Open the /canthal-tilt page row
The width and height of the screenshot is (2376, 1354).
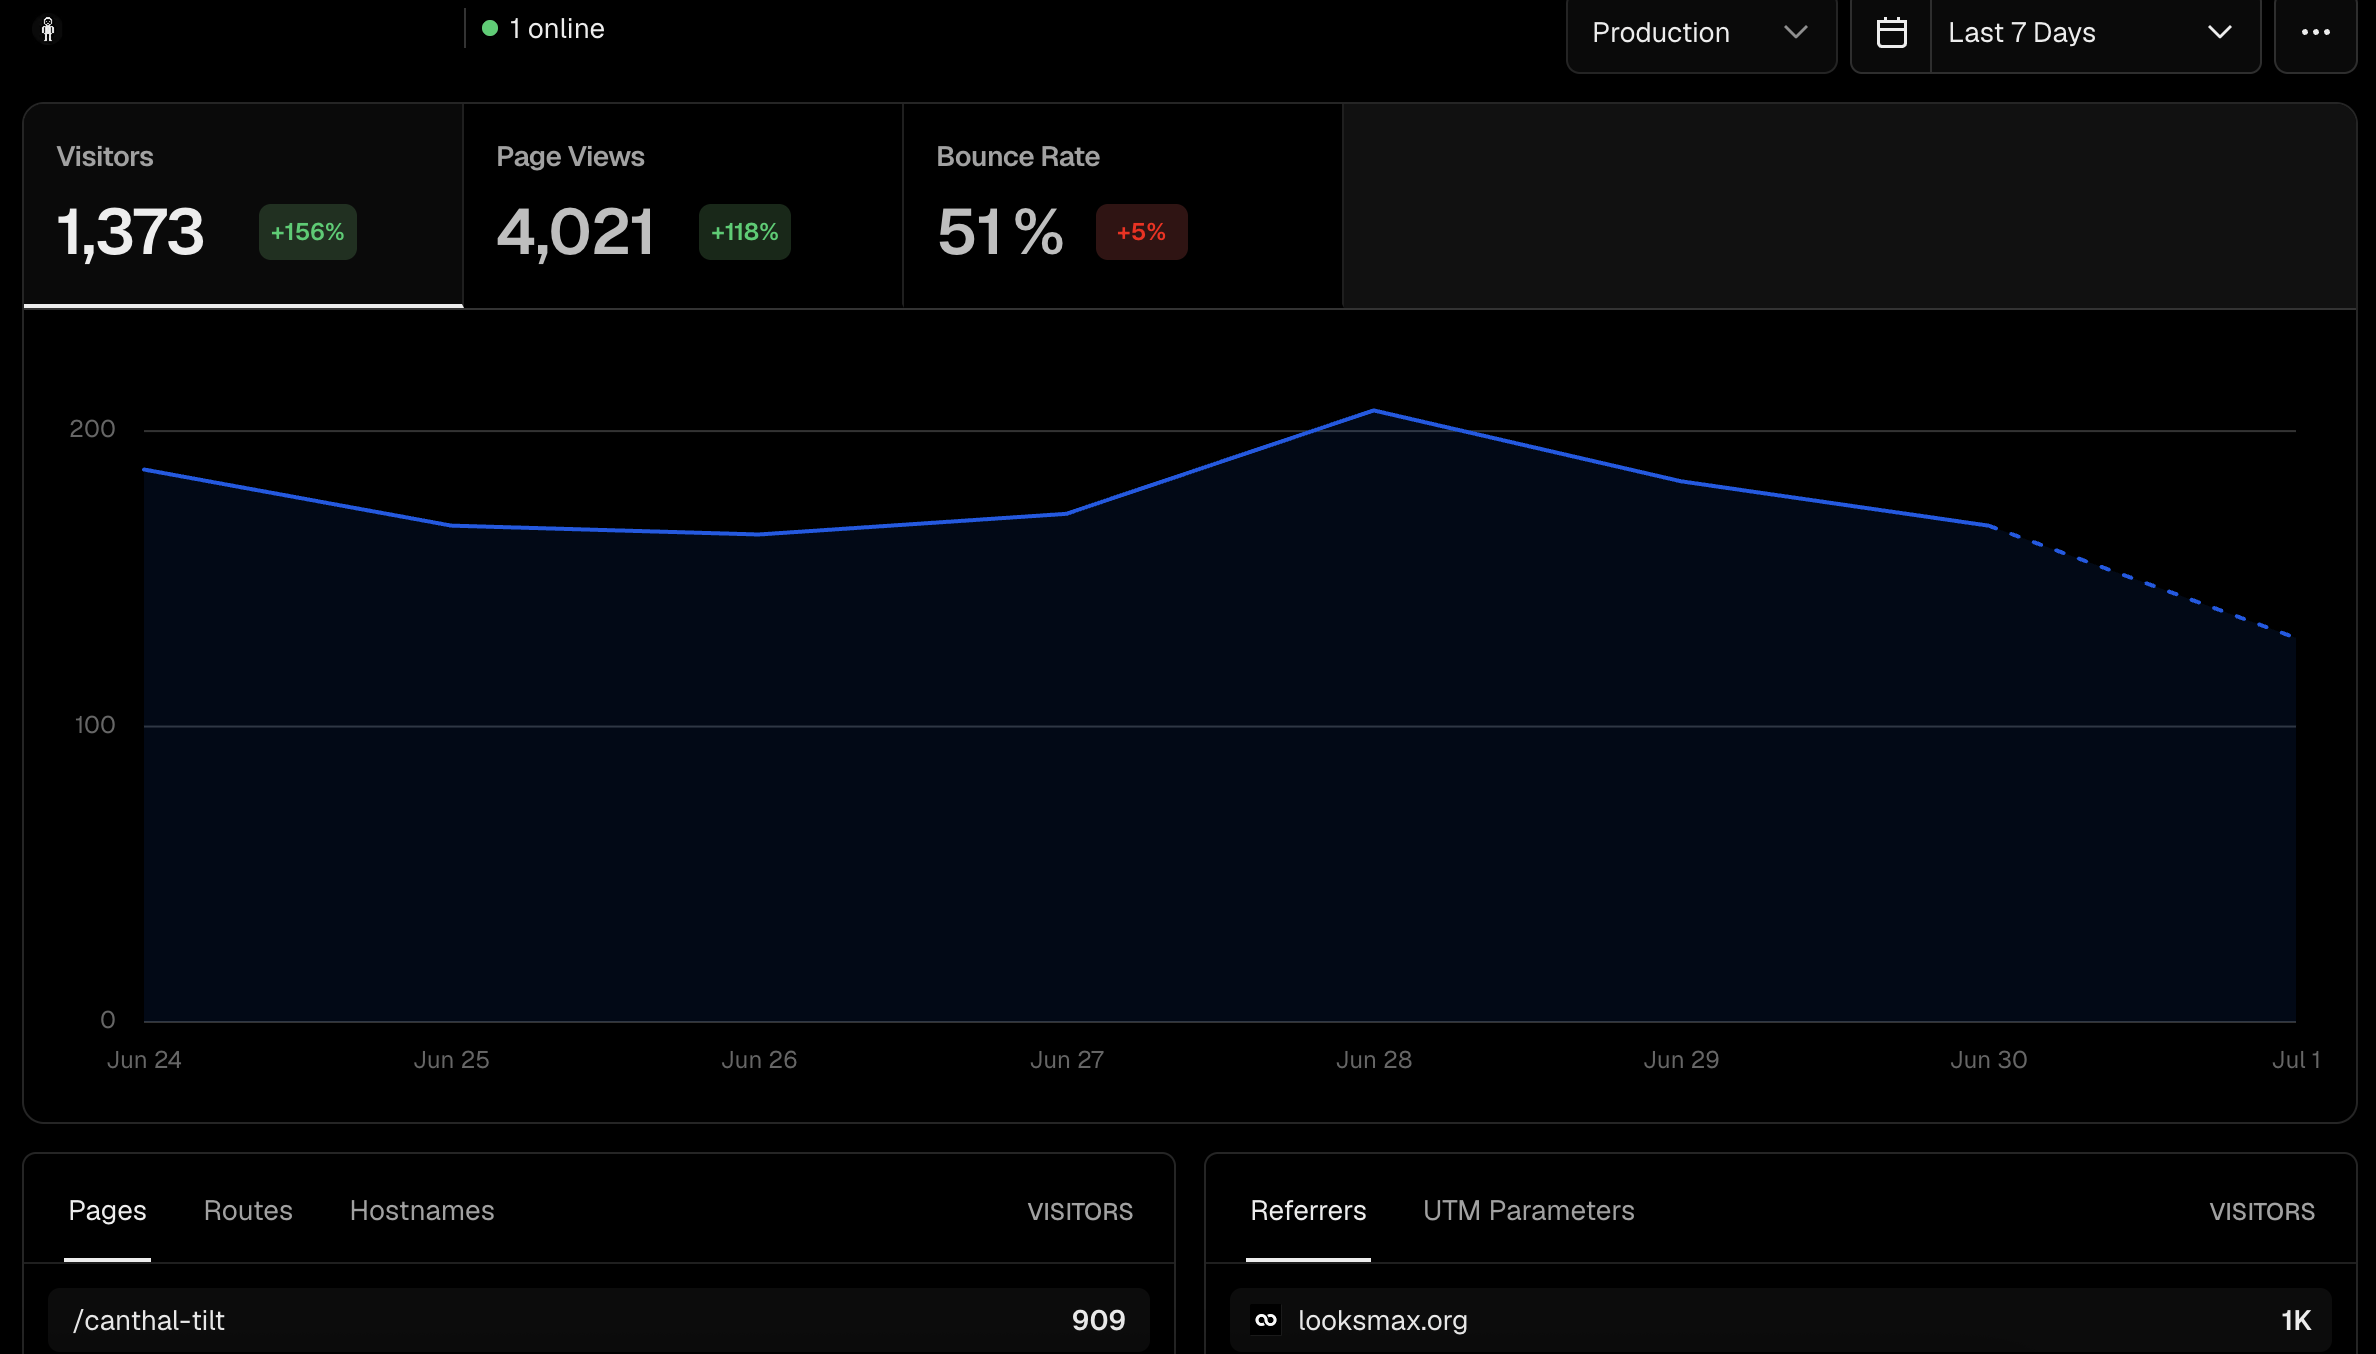(x=599, y=1320)
